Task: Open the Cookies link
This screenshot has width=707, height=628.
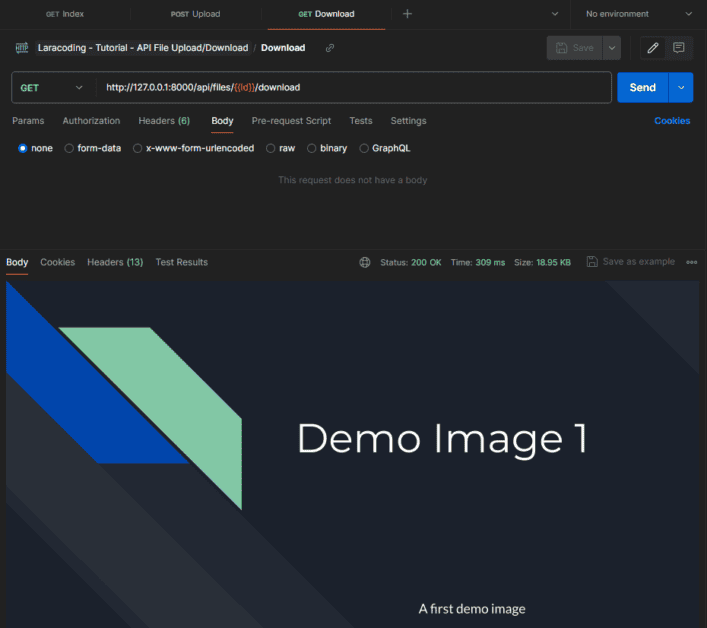Action: coord(672,121)
